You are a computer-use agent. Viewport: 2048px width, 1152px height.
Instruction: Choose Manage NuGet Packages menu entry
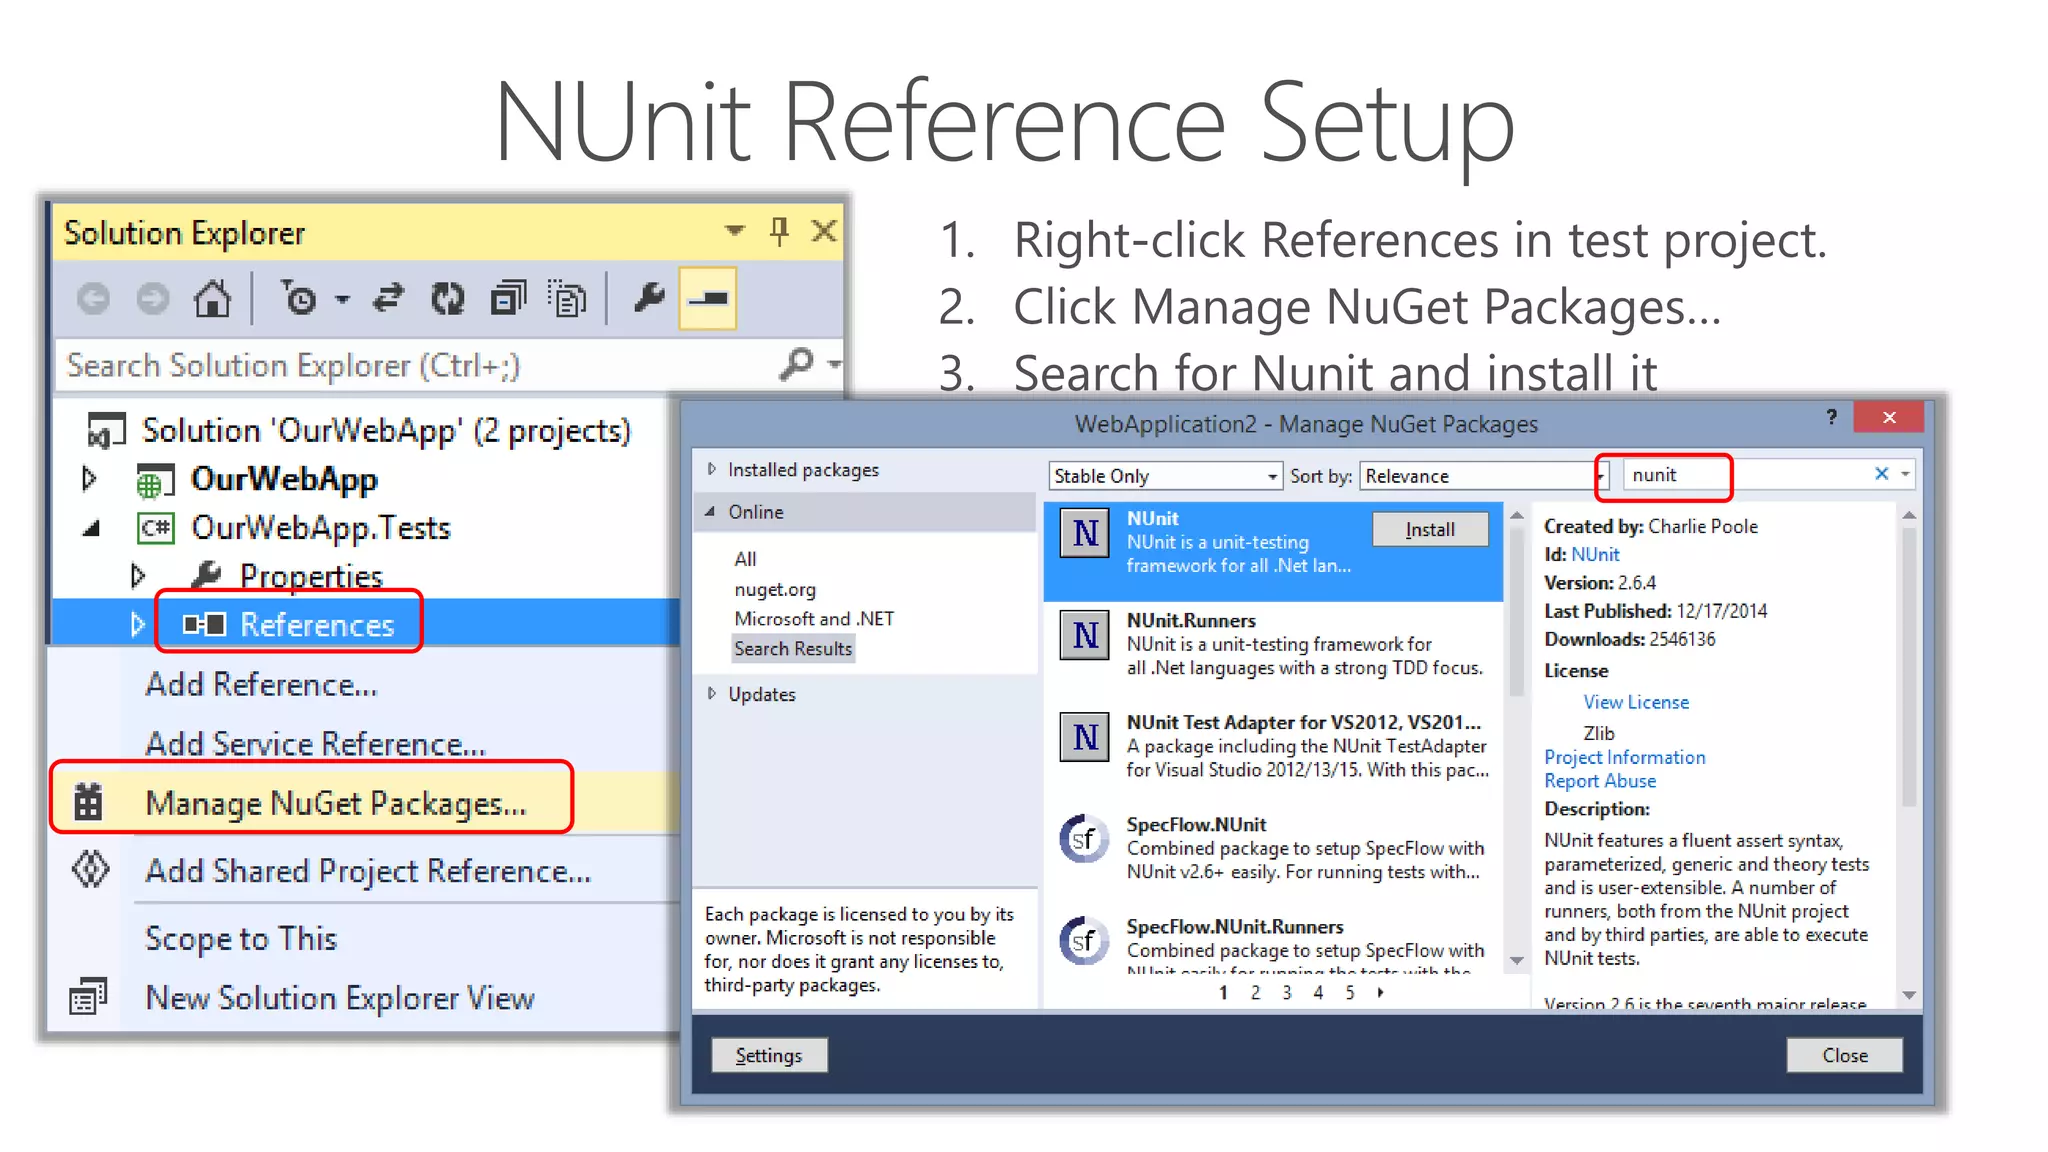click(x=335, y=803)
